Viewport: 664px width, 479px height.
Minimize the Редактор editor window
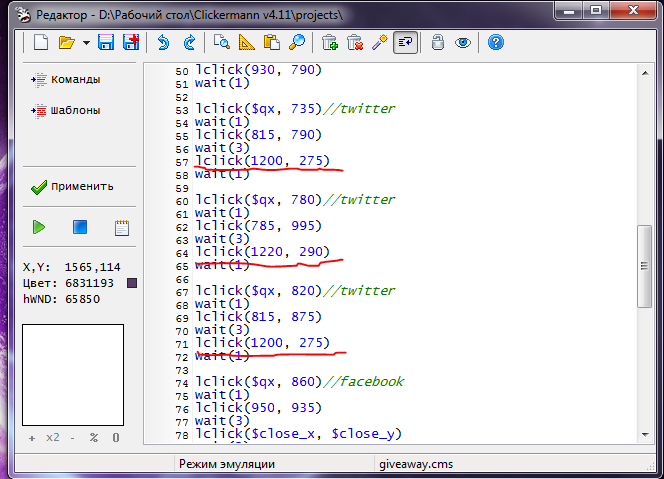coord(569,10)
